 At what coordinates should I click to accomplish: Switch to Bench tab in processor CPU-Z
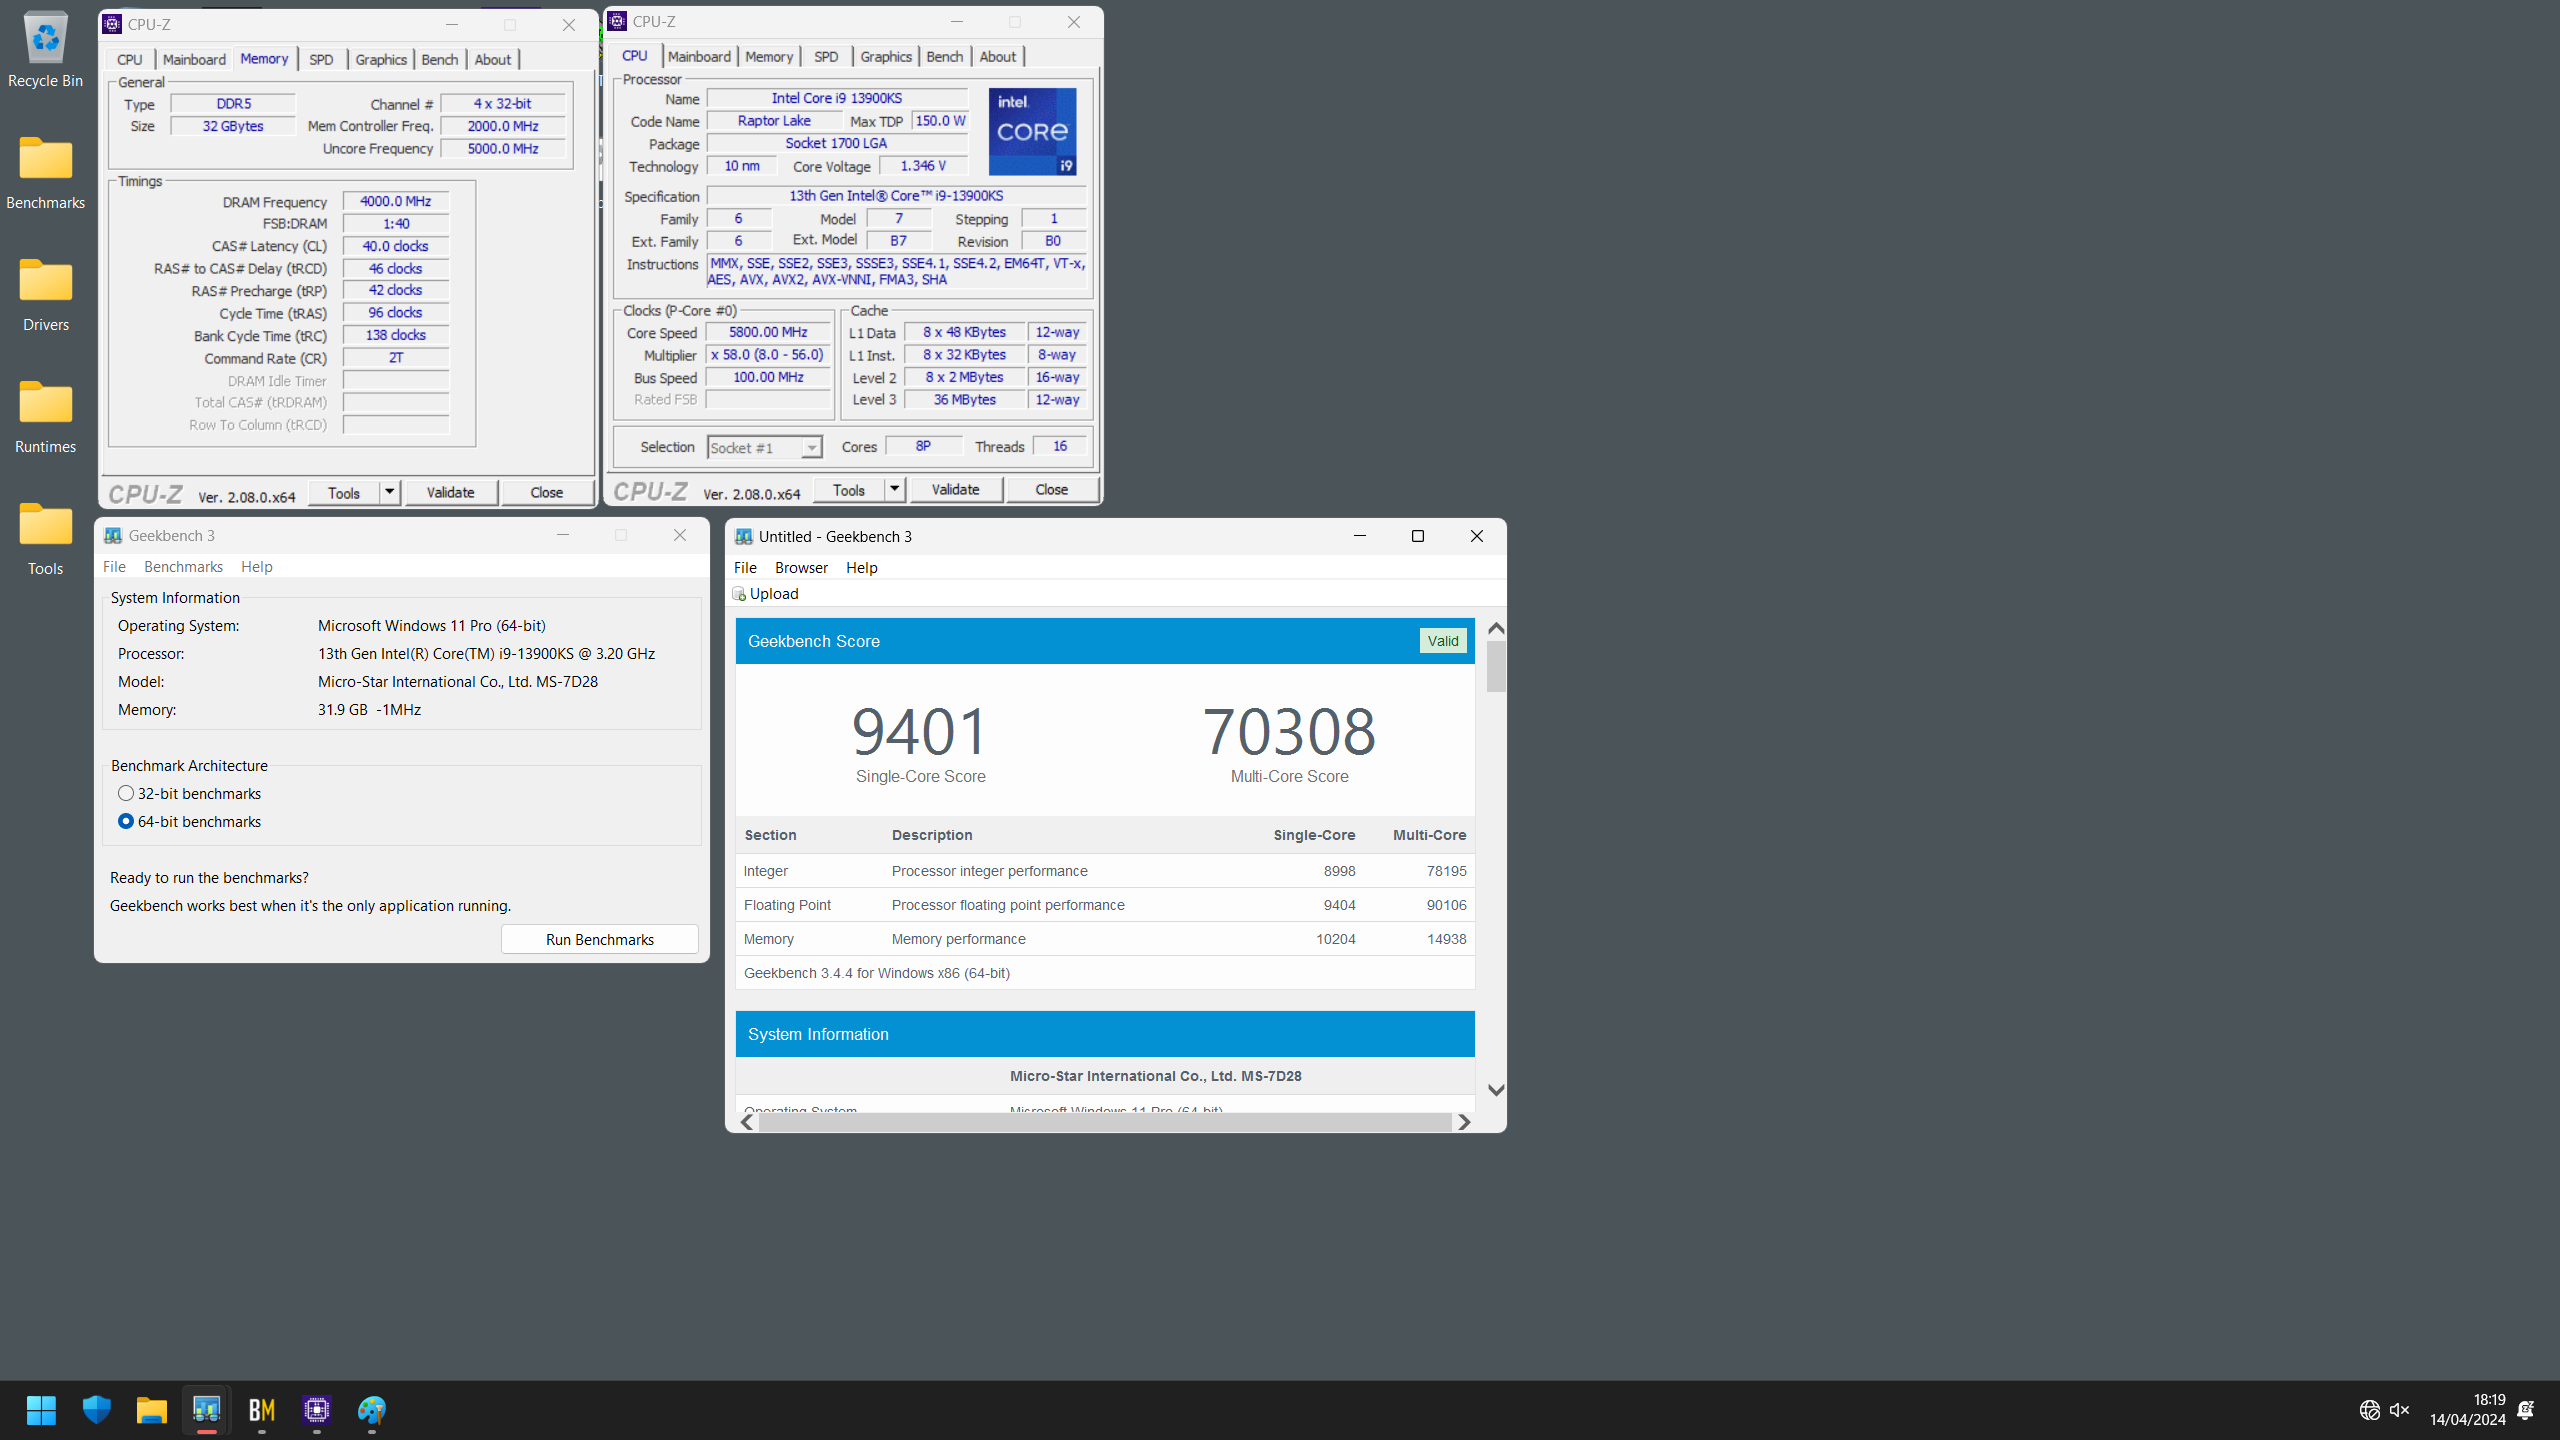click(x=944, y=56)
